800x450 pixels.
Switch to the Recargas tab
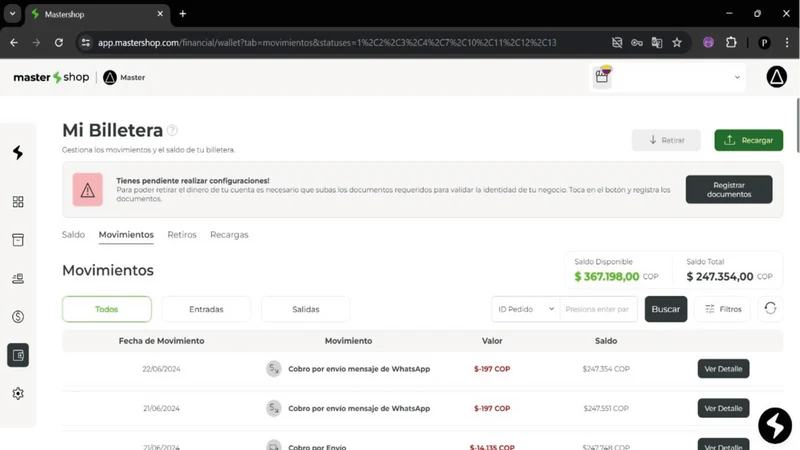[229, 235]
